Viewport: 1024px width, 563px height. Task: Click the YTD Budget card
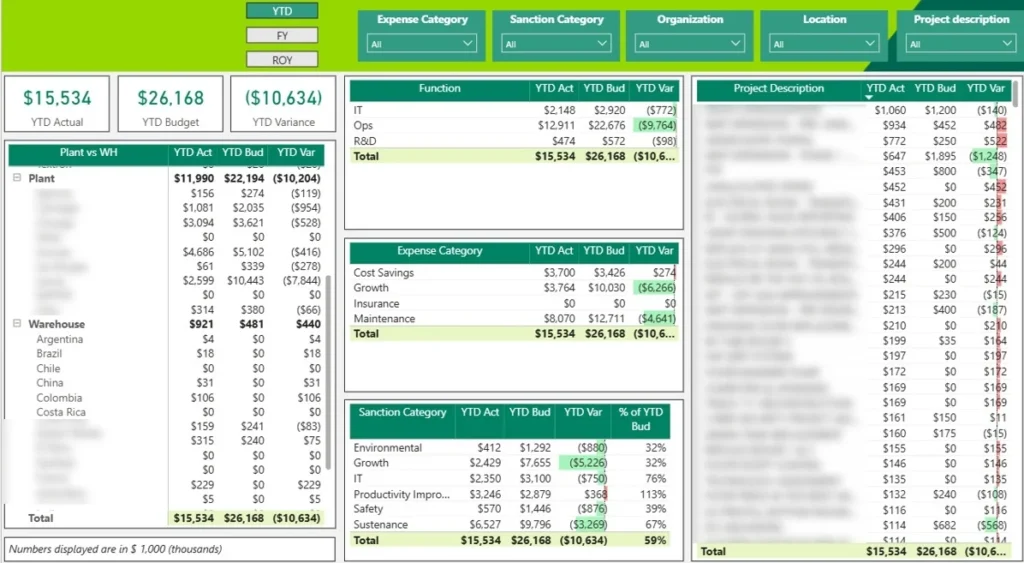[x=170, y=104]
